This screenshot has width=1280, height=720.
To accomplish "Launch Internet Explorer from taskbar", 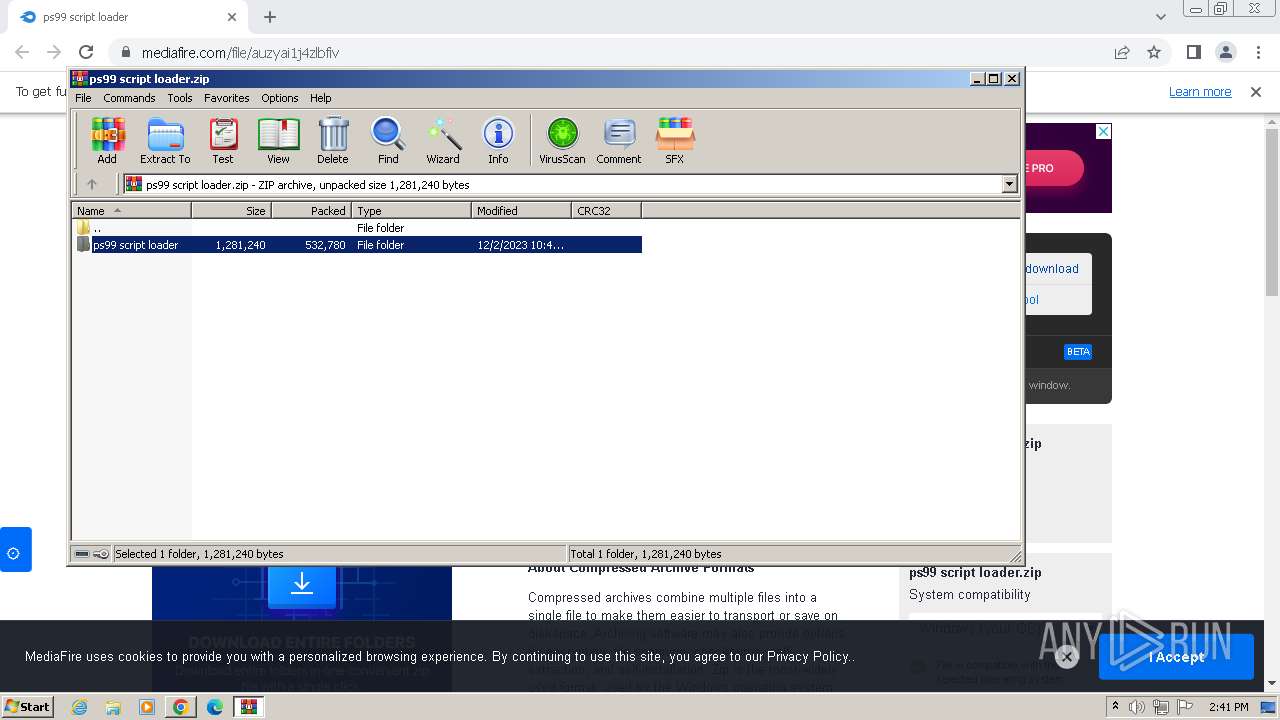I will coord(79,707).
